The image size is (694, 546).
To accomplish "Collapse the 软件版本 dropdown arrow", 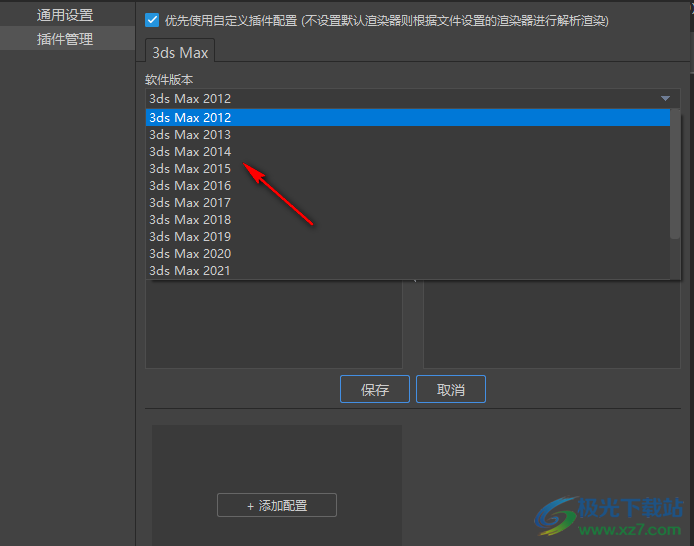I will pos(665,98).
